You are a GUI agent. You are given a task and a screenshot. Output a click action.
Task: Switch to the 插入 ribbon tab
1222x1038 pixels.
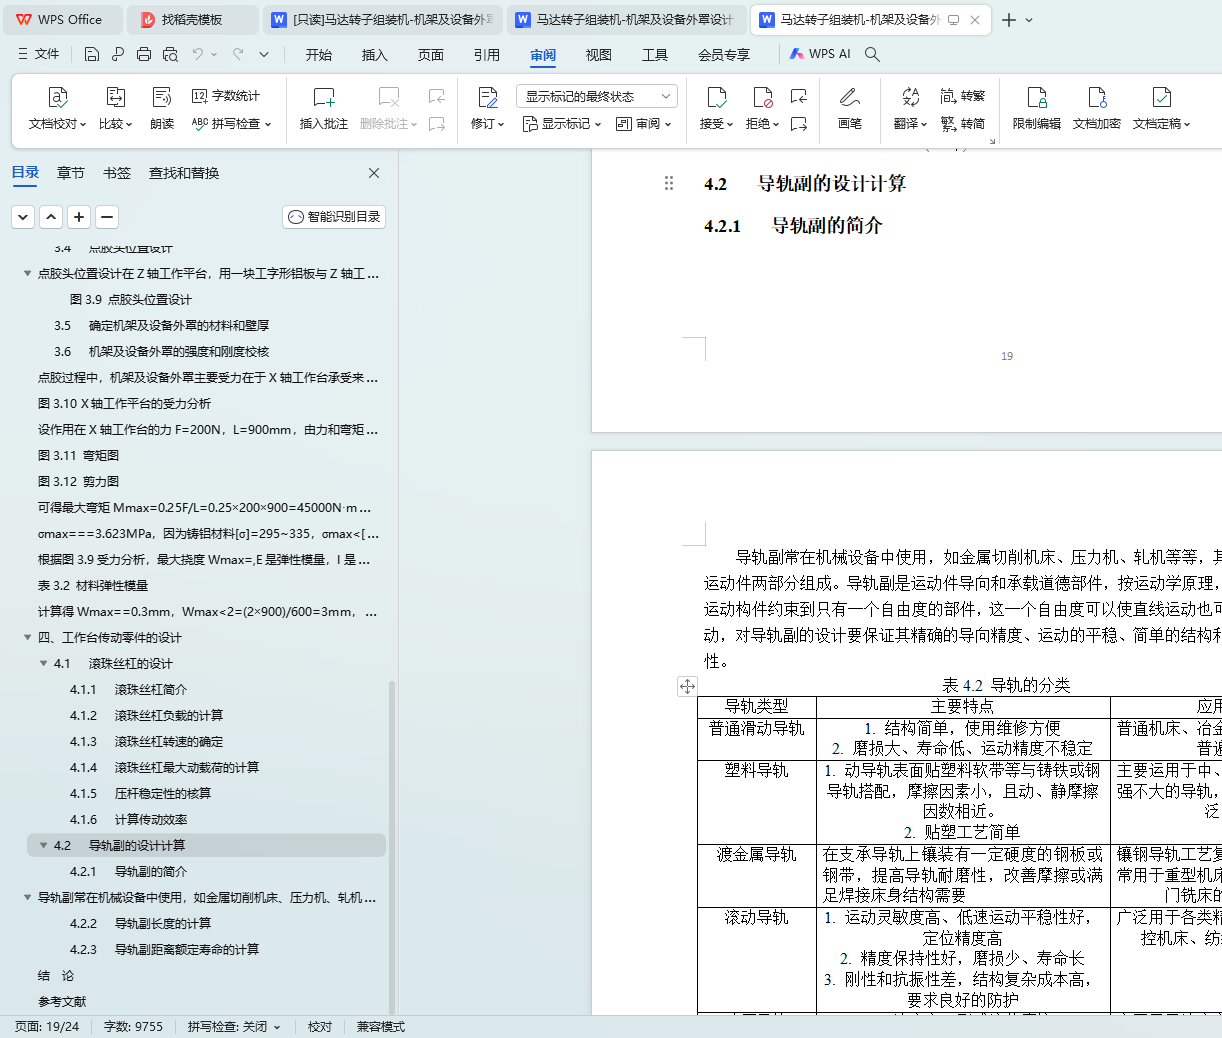click(x=375, y=55)
